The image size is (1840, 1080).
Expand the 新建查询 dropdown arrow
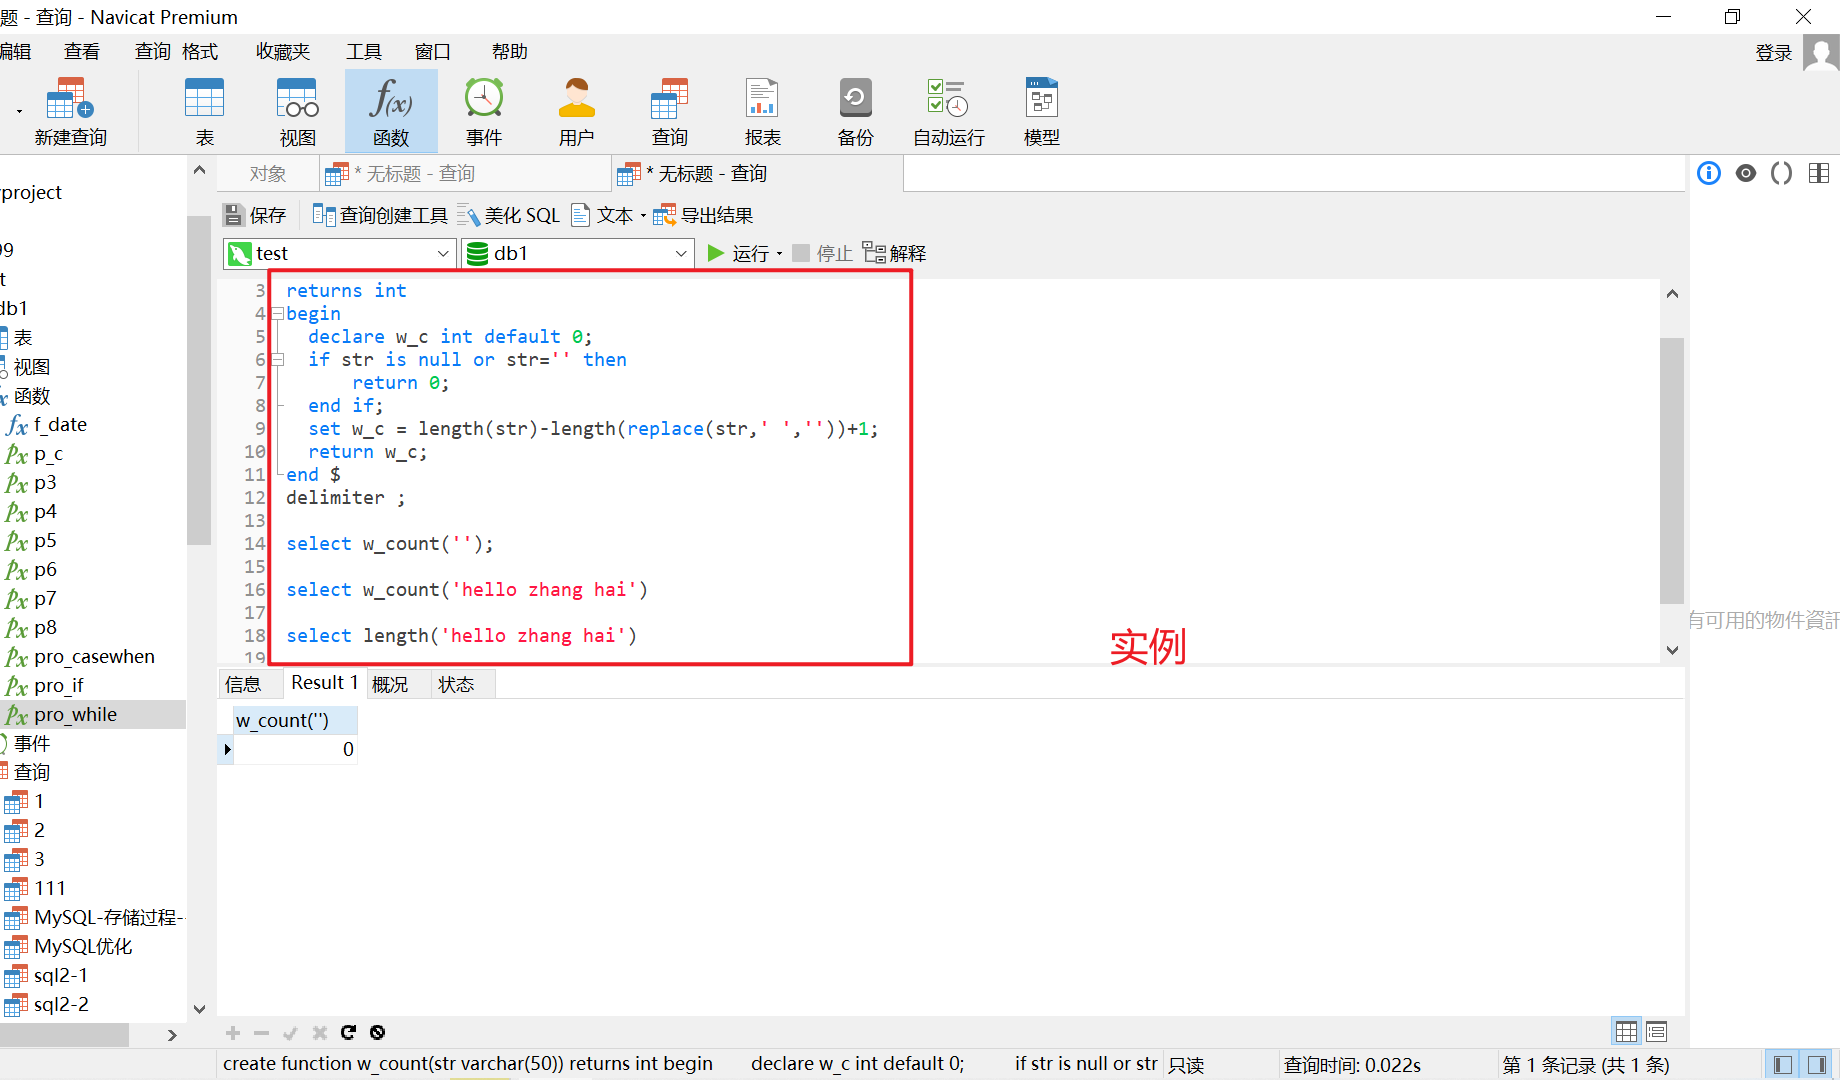point(19,111)
